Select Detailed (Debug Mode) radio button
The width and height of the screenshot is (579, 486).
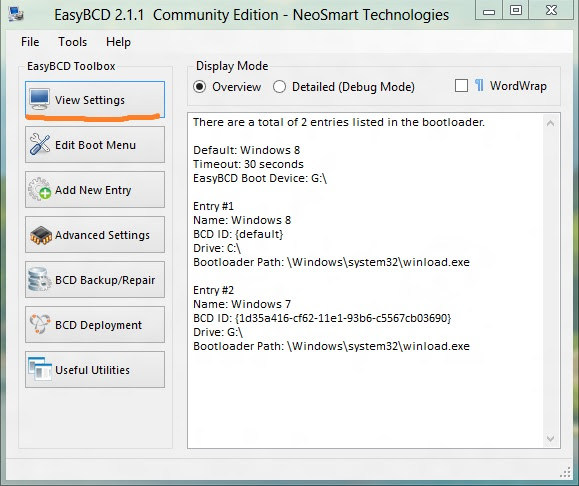coord(279,87)
